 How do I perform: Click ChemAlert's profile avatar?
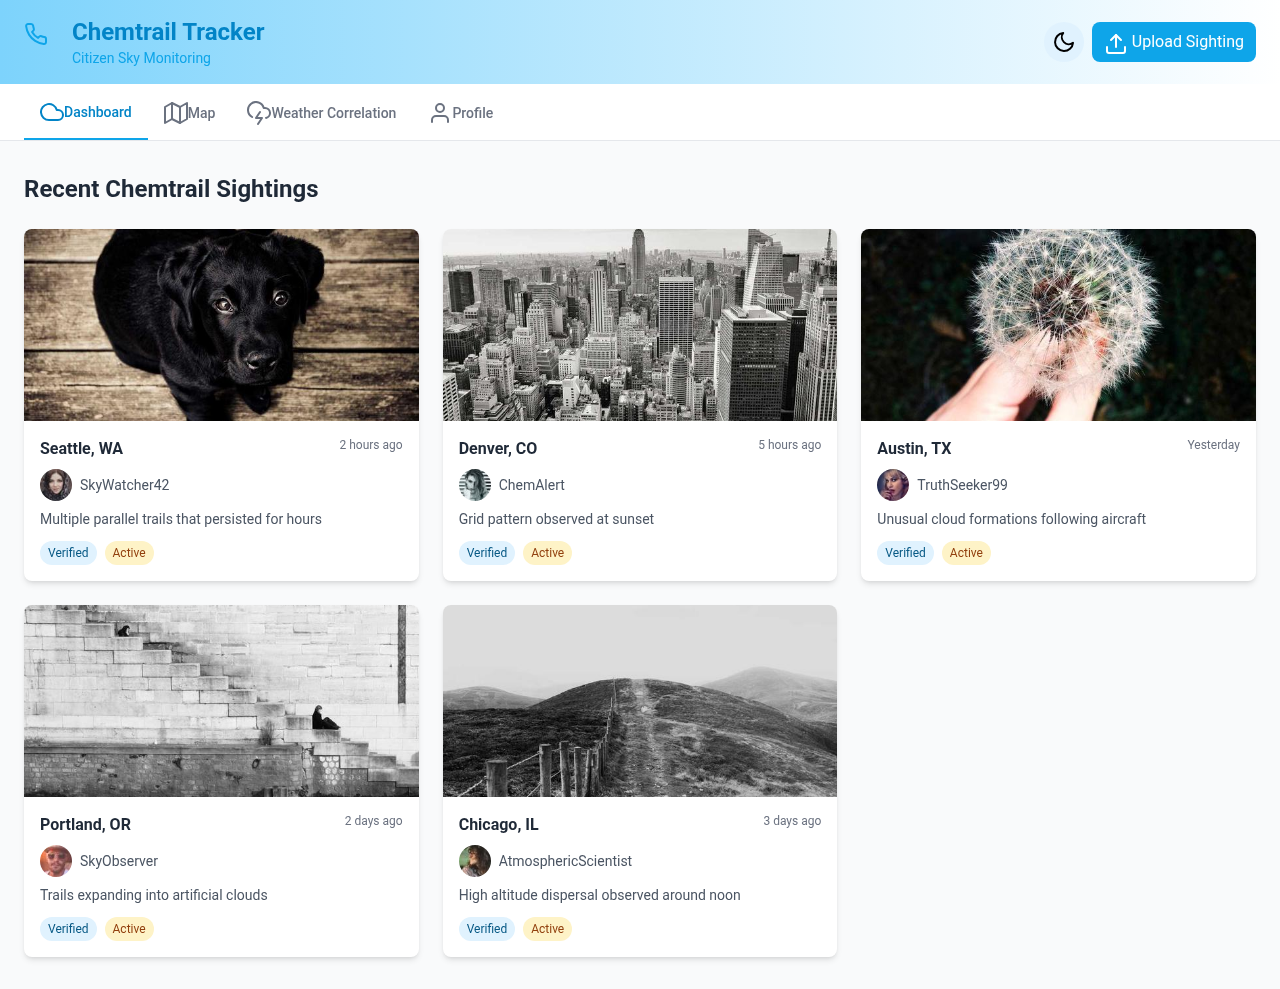tap(475, 485)
